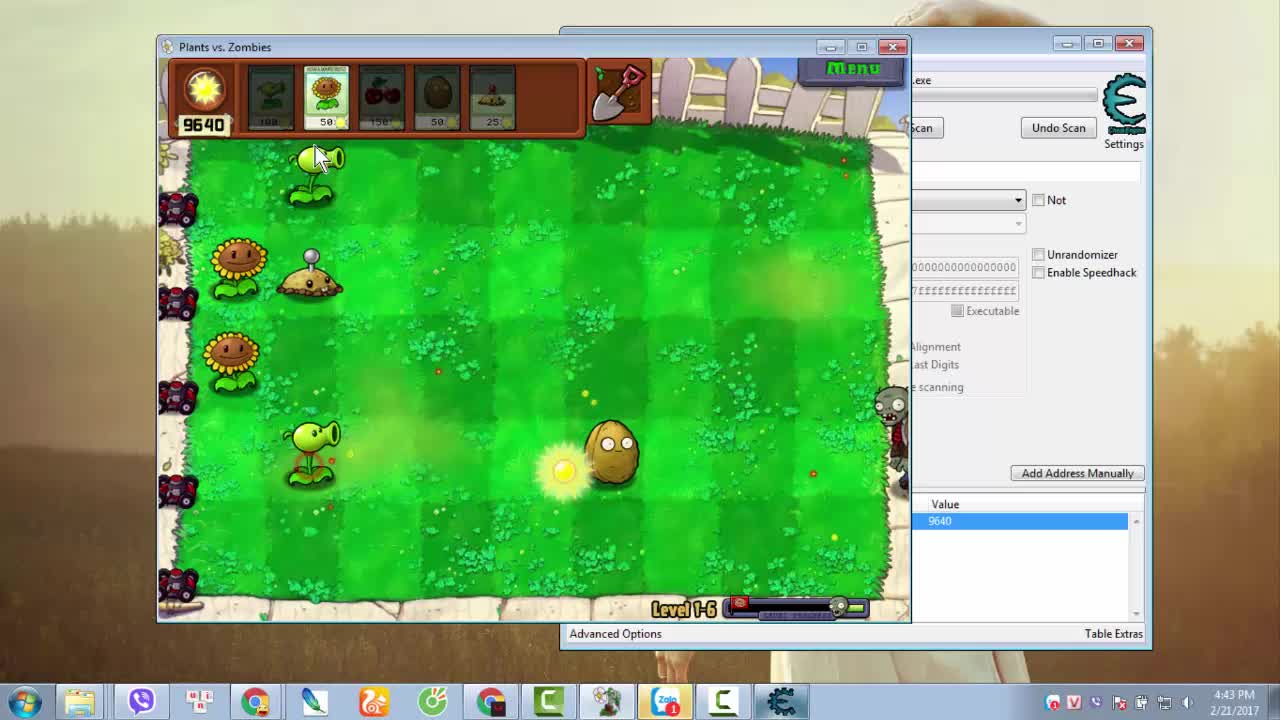Toggle the Executable checkbox

957,311
